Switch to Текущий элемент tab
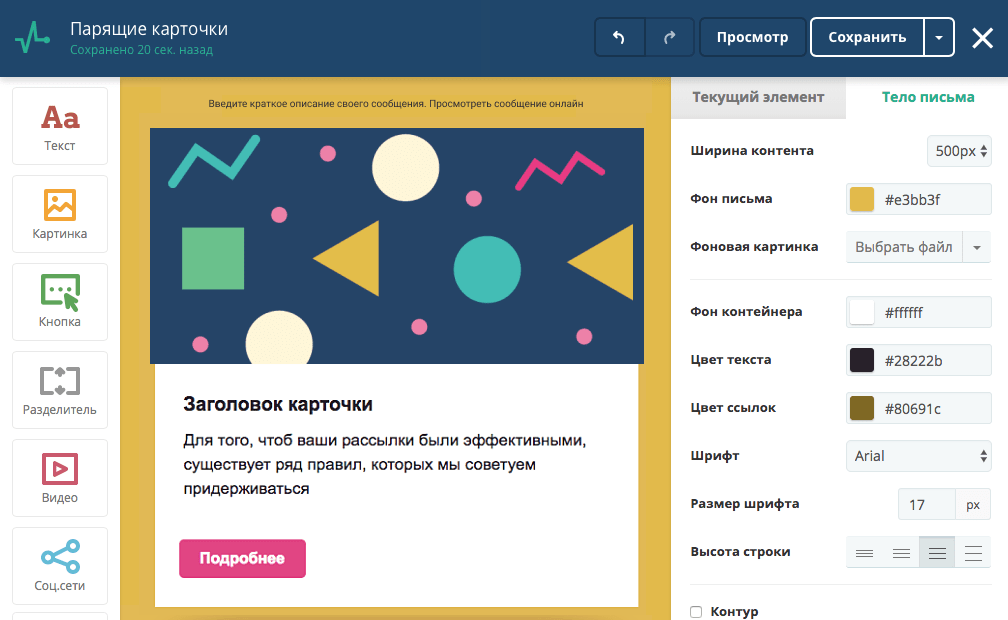The width and height of the screenshot is (1008, 620). [x=759, y=97]
